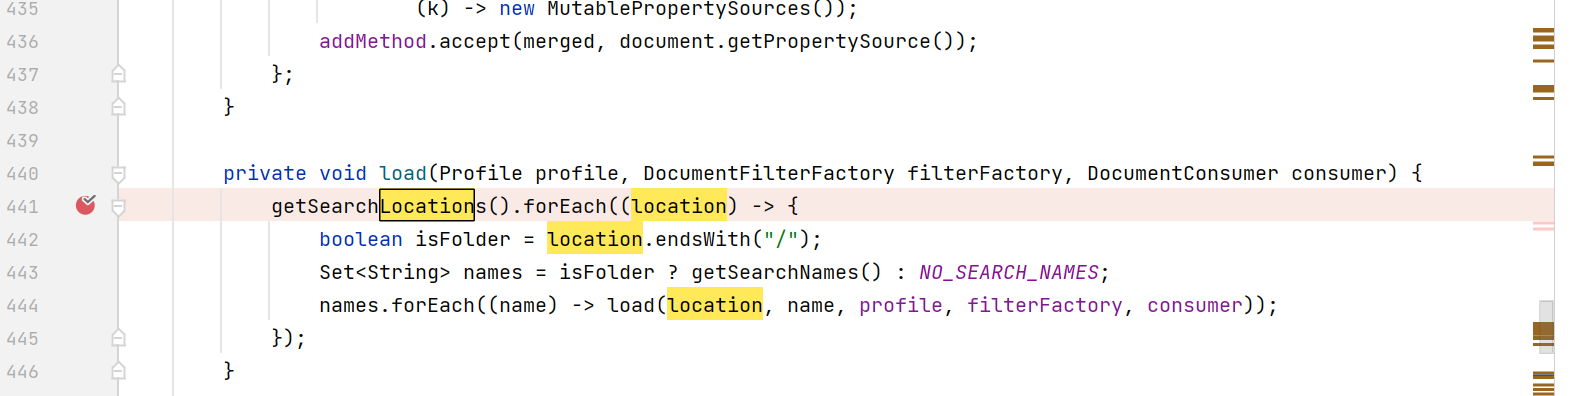Click the DocumentFilterFactory parameter type
Image resolution: width=1590 pixels, height=396 pixels.
[769, 173]
